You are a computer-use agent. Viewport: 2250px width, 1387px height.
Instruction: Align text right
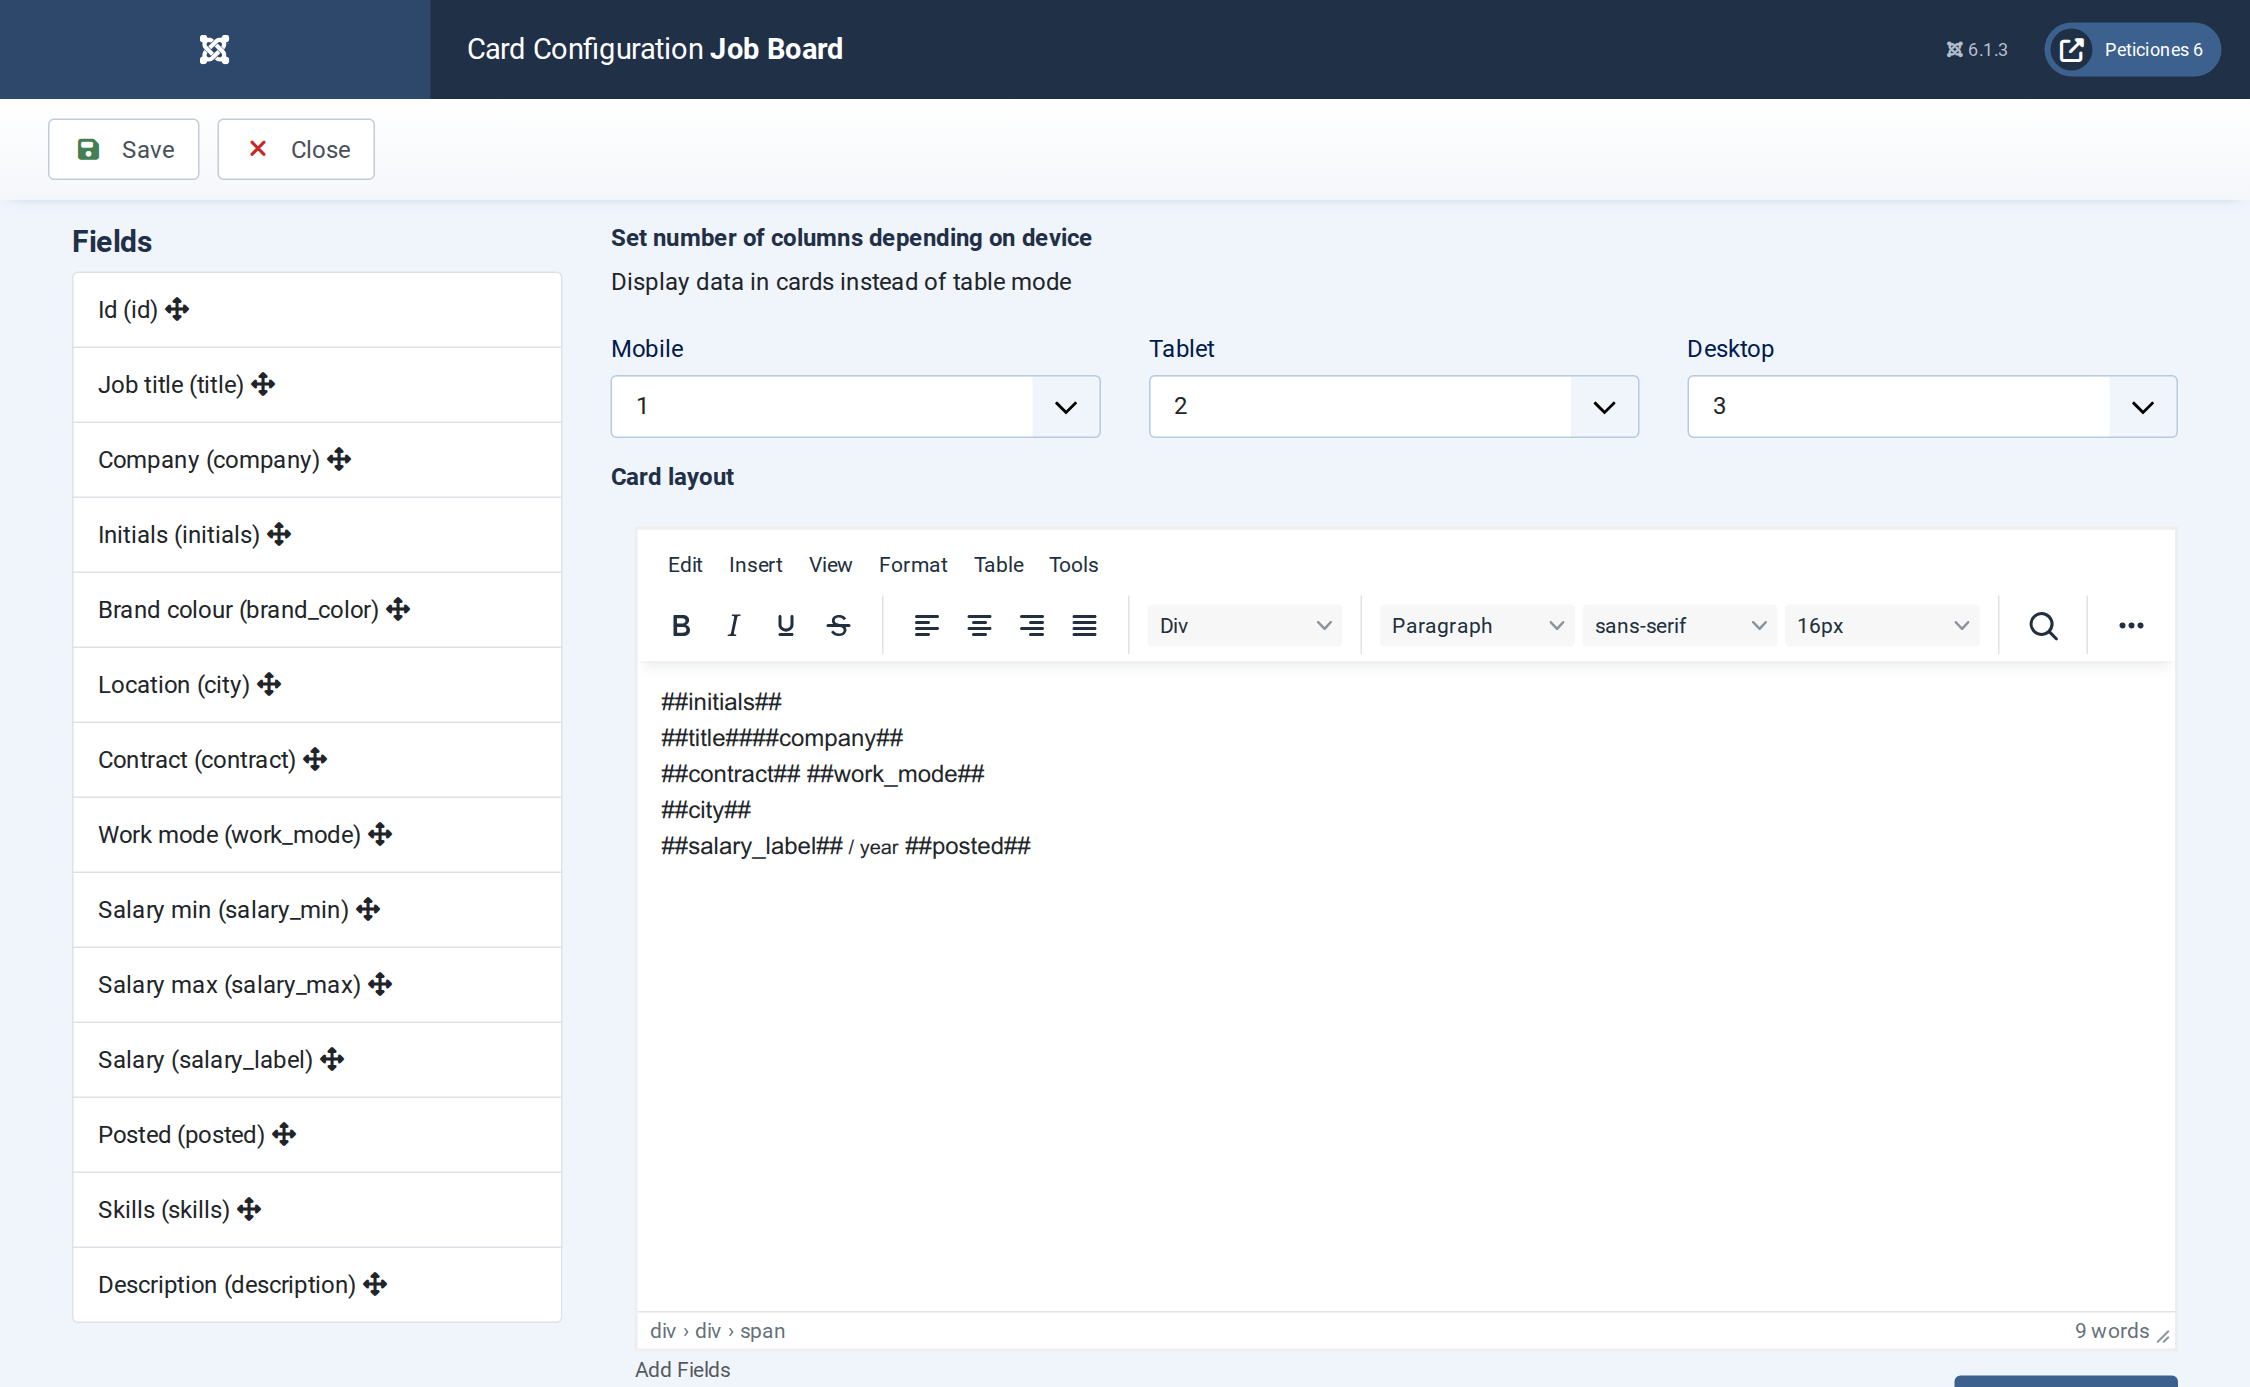click(1031, 626)
